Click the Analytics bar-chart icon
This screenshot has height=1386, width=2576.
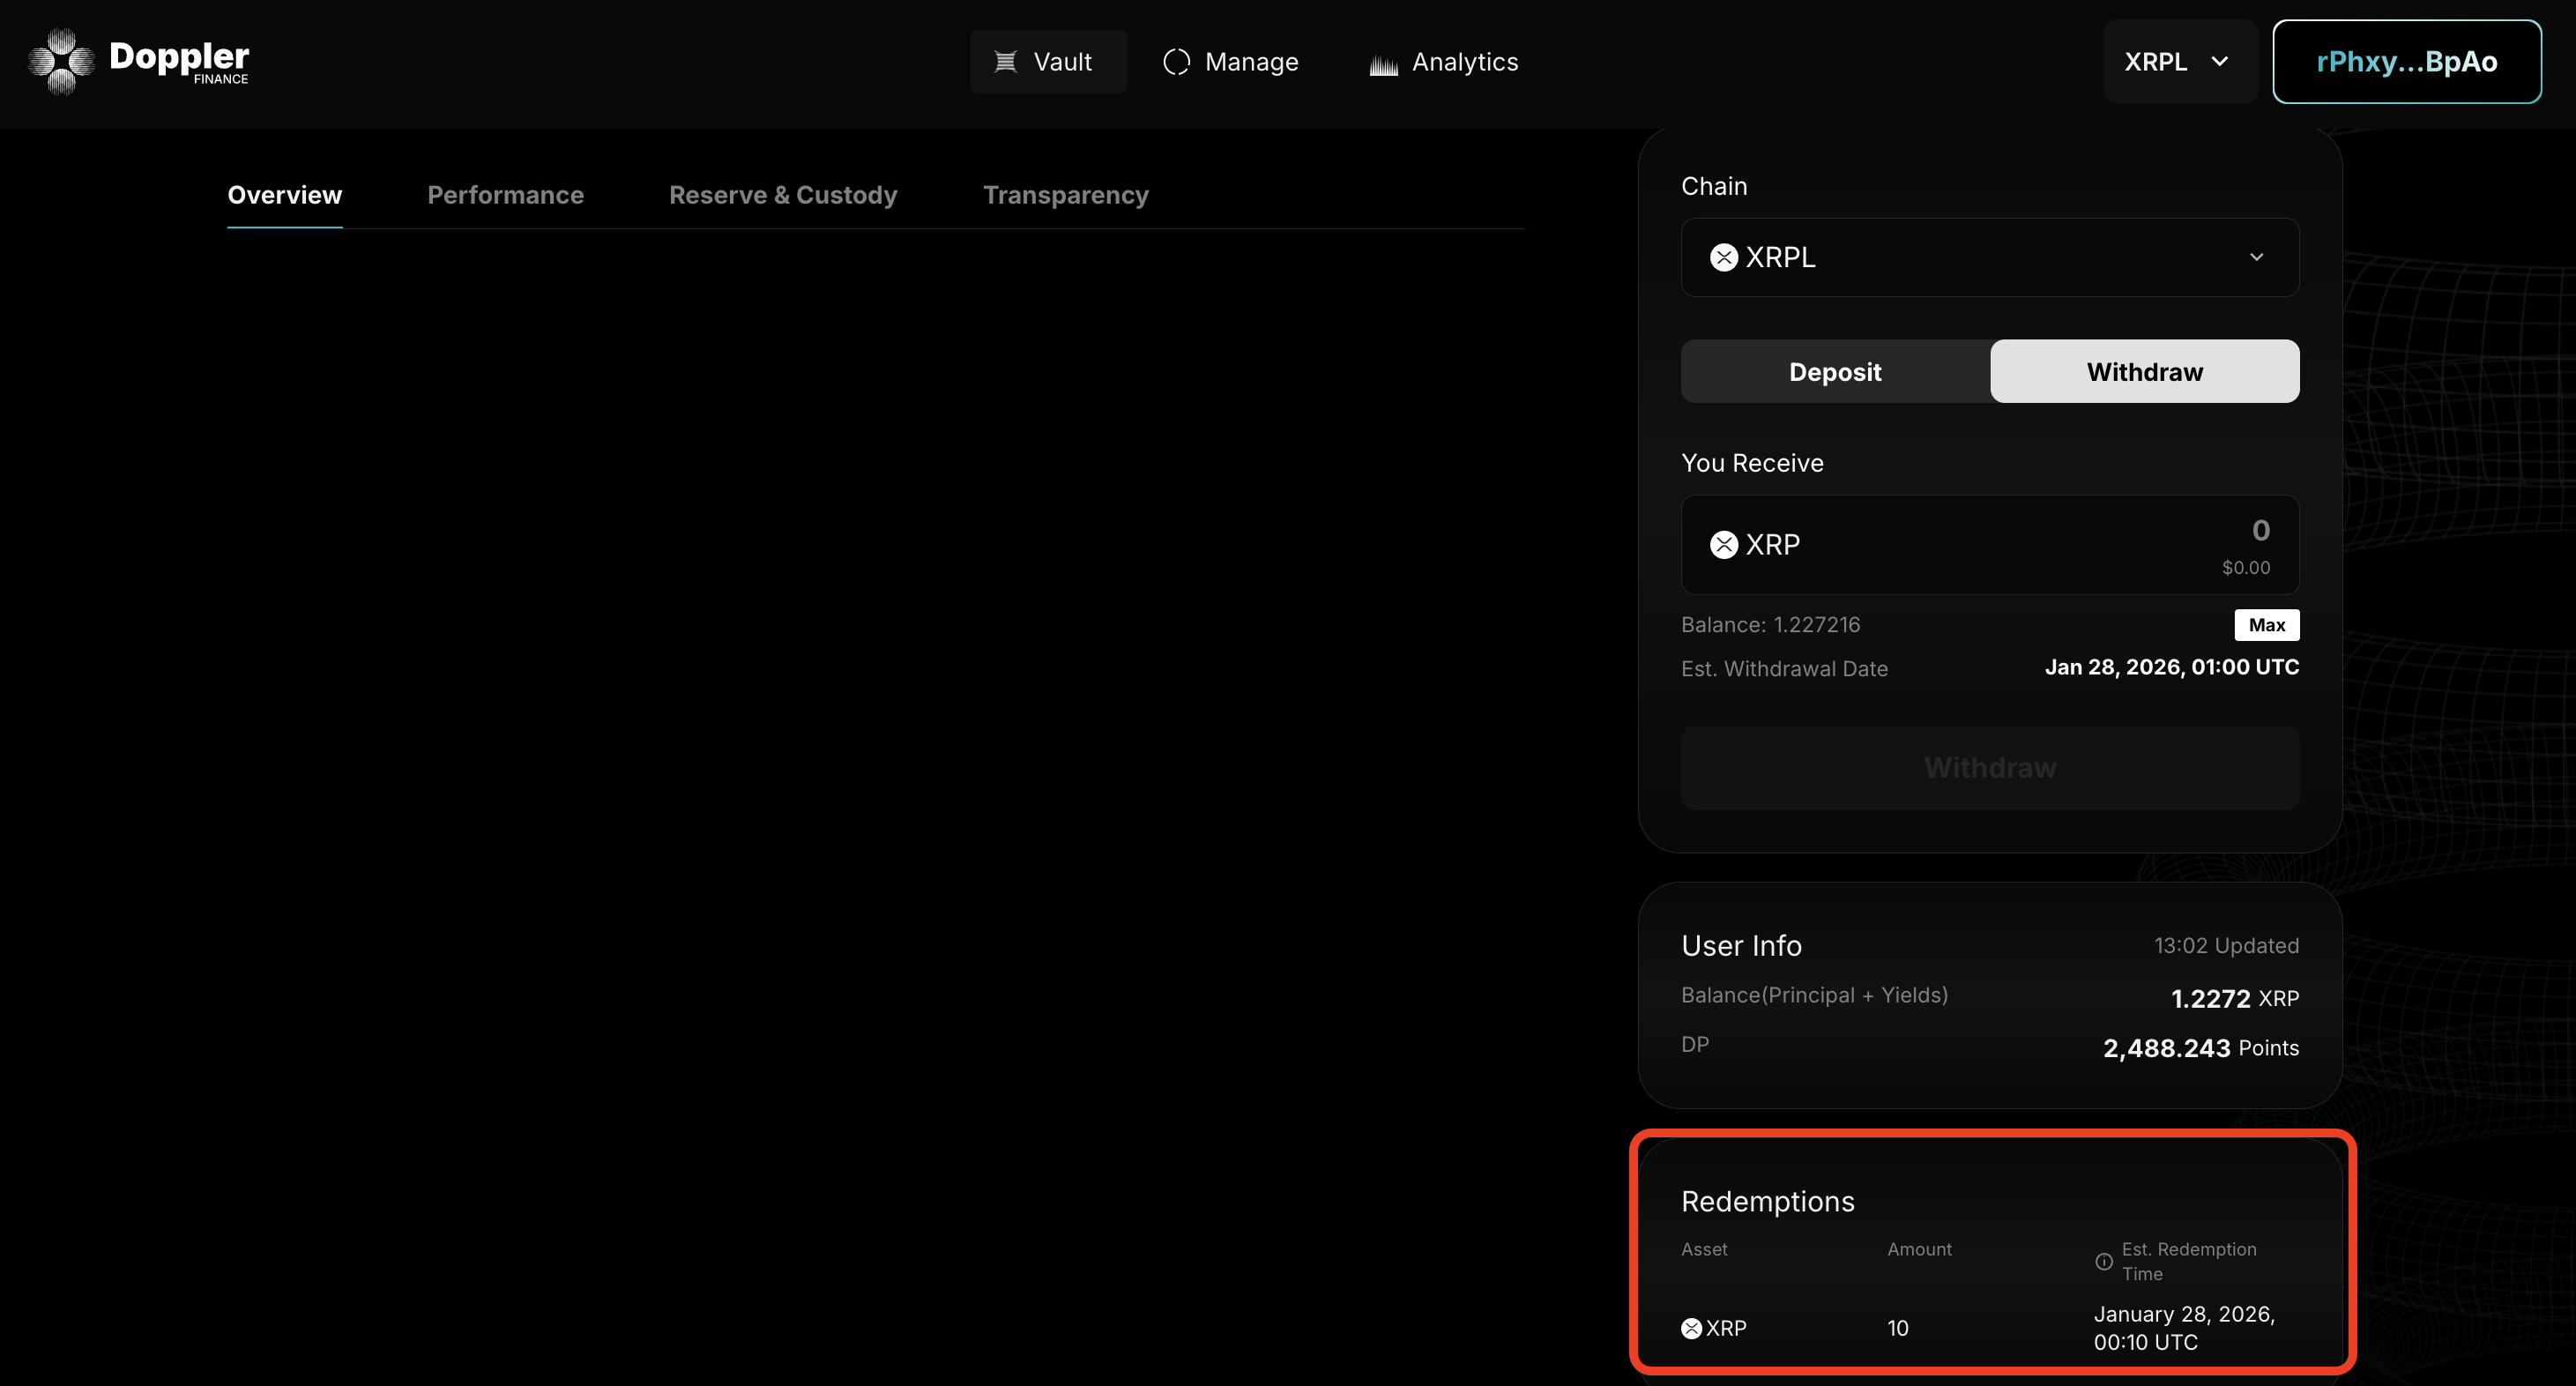(1383, 65)
